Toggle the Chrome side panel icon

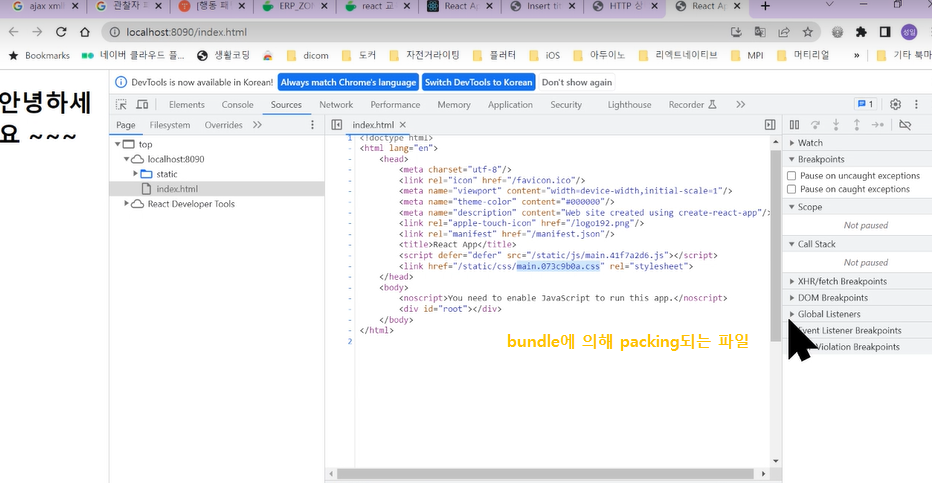[x=884, y=32]
